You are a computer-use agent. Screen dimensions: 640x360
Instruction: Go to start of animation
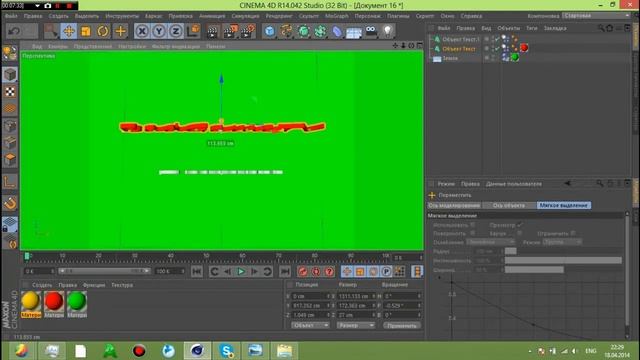[x=197, y=271]
